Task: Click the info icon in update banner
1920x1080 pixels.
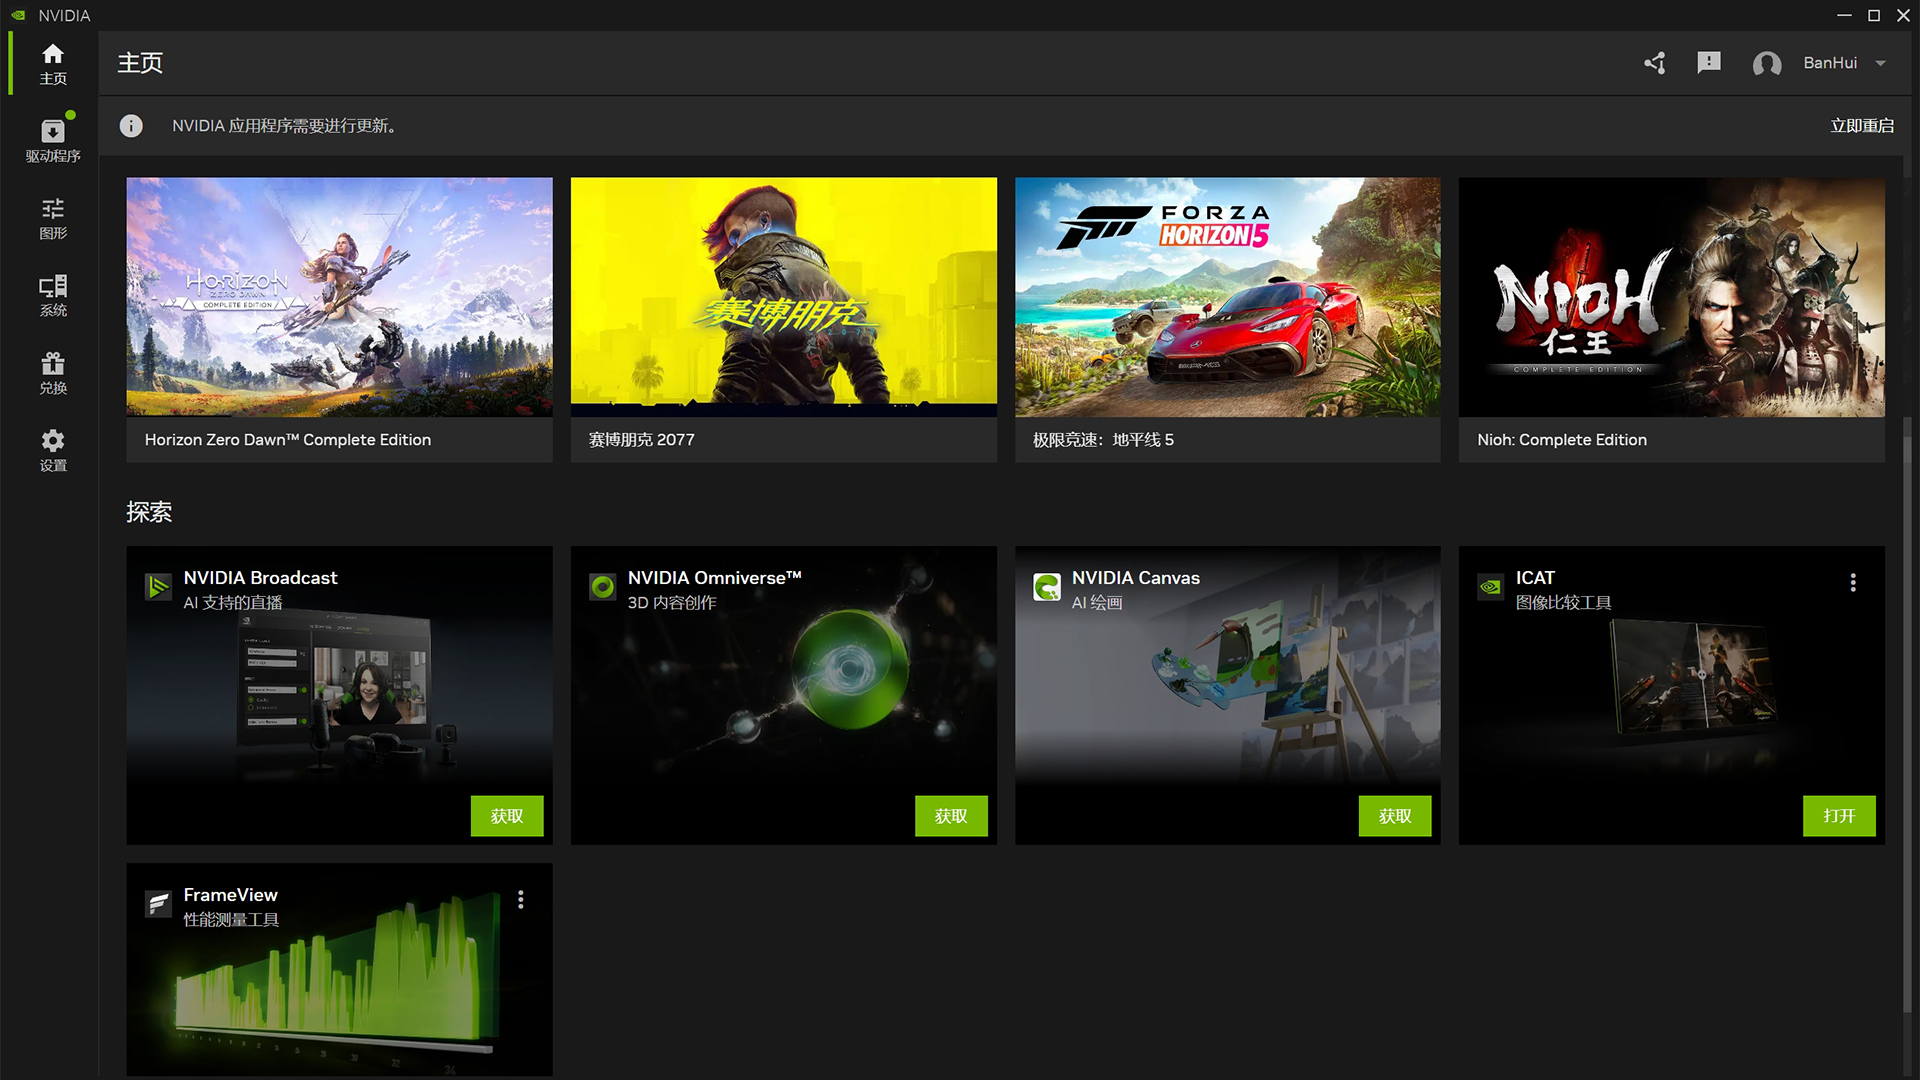Action: pyautogui.click(x=131, y=126)
